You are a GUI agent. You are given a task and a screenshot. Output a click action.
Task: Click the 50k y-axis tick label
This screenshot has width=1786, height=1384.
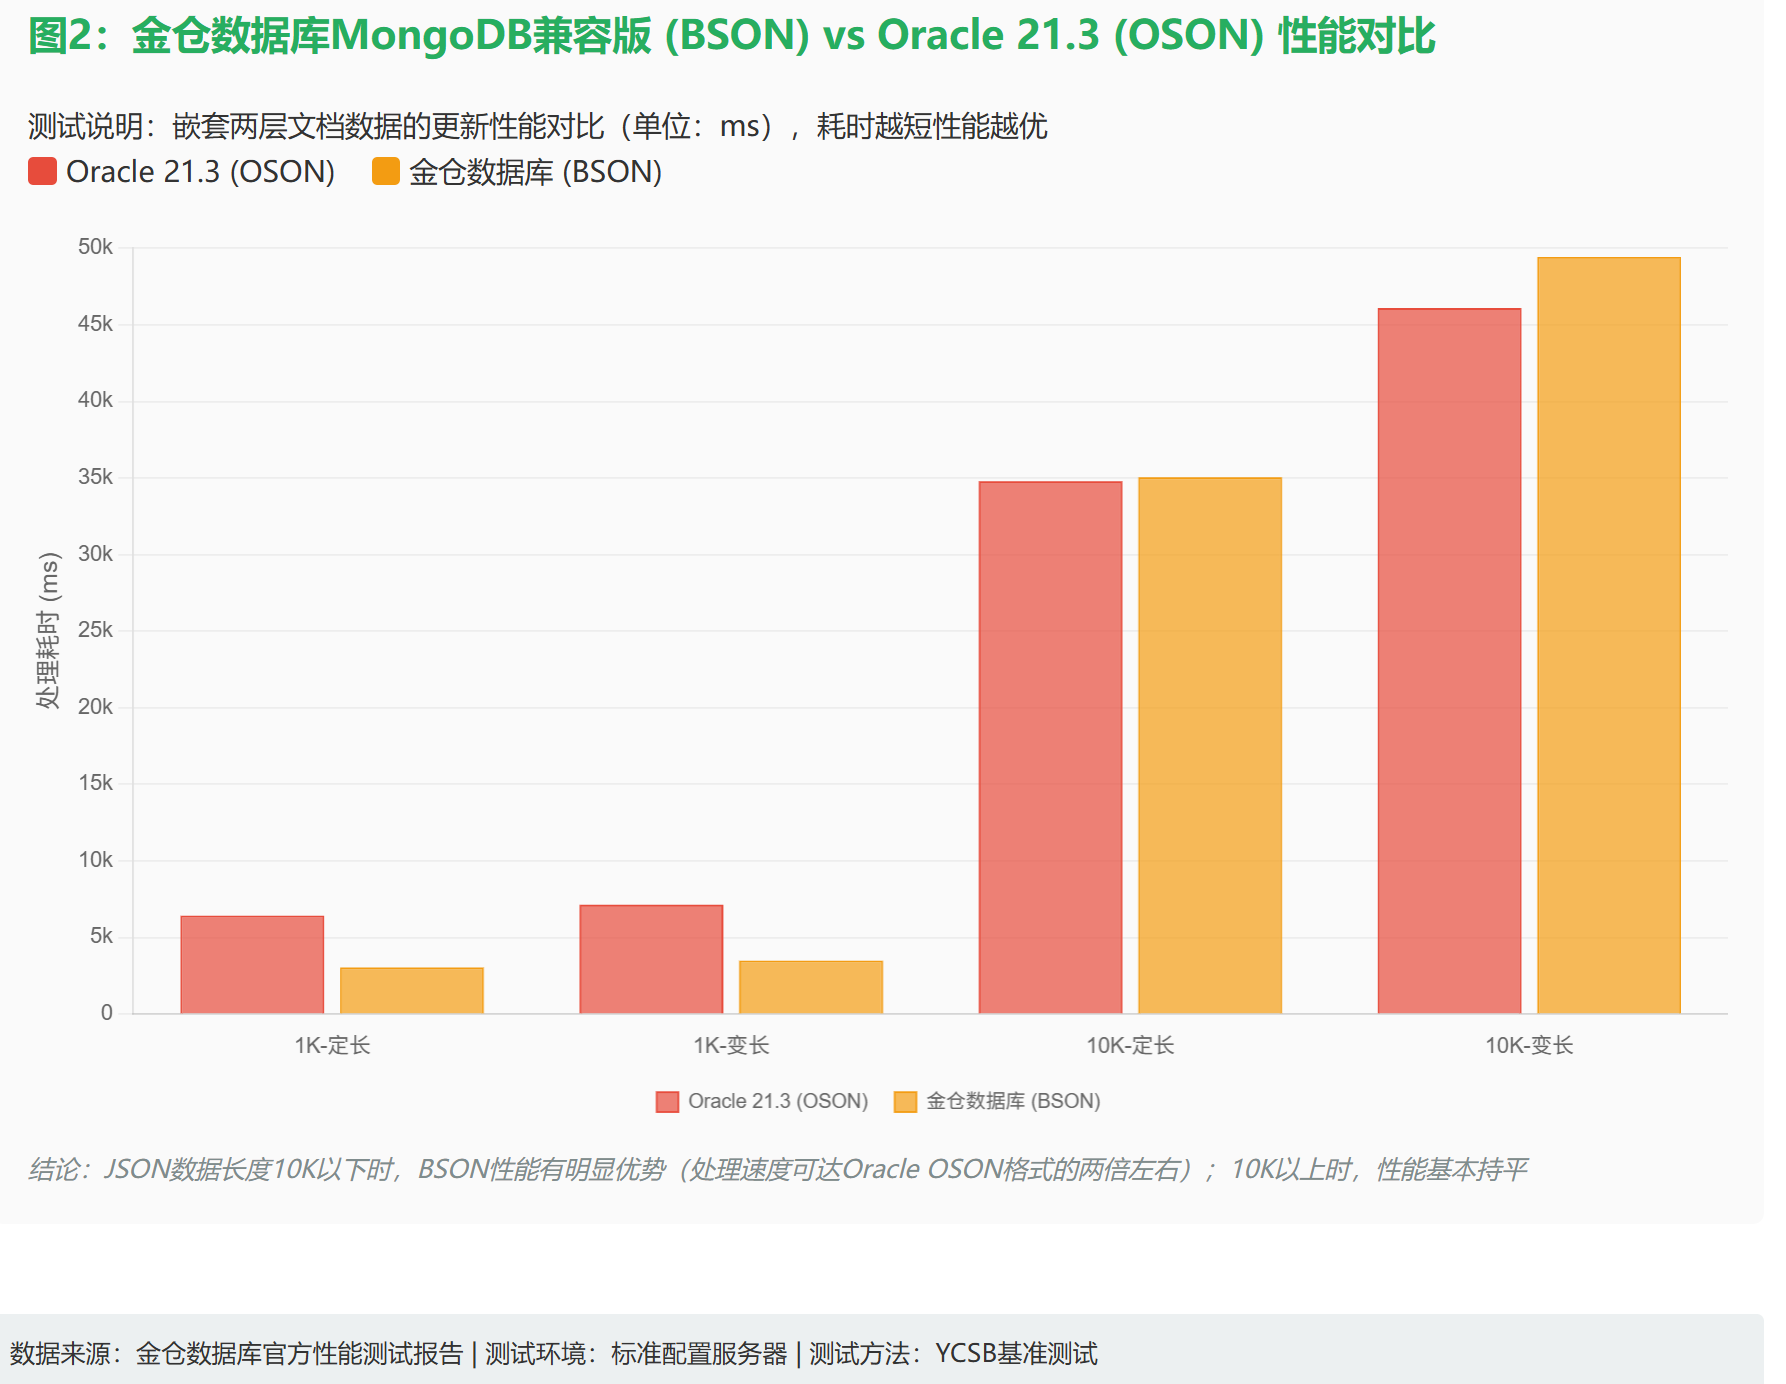click(x=96, y=247)
